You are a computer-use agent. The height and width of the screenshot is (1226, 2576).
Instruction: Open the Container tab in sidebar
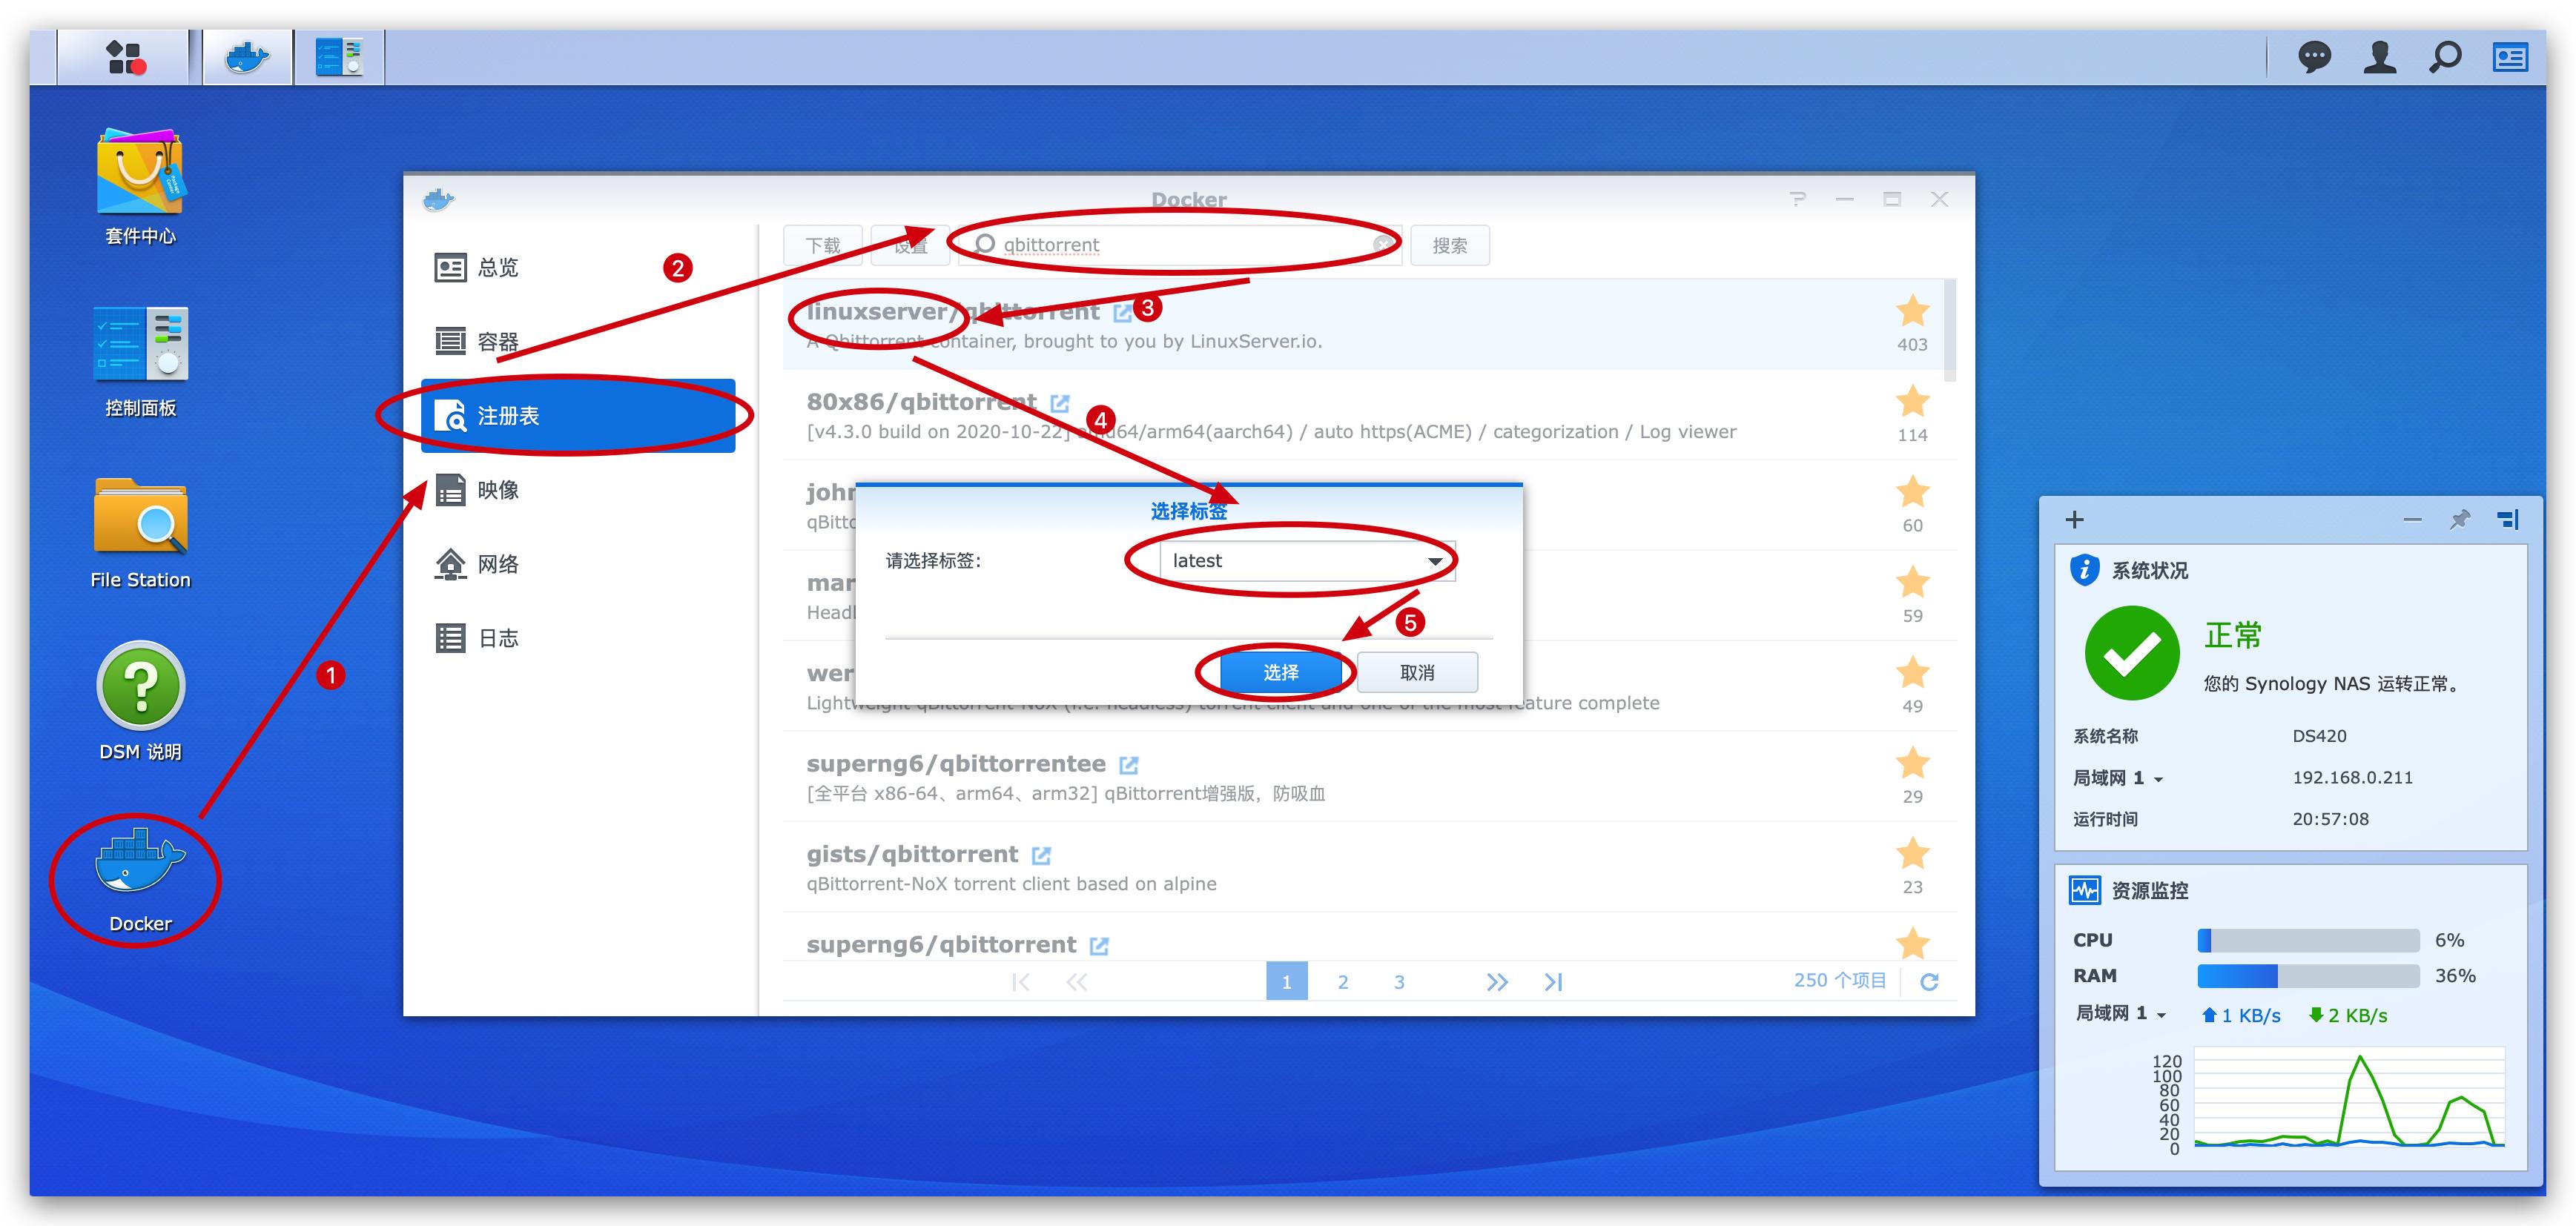pos(497,342)
